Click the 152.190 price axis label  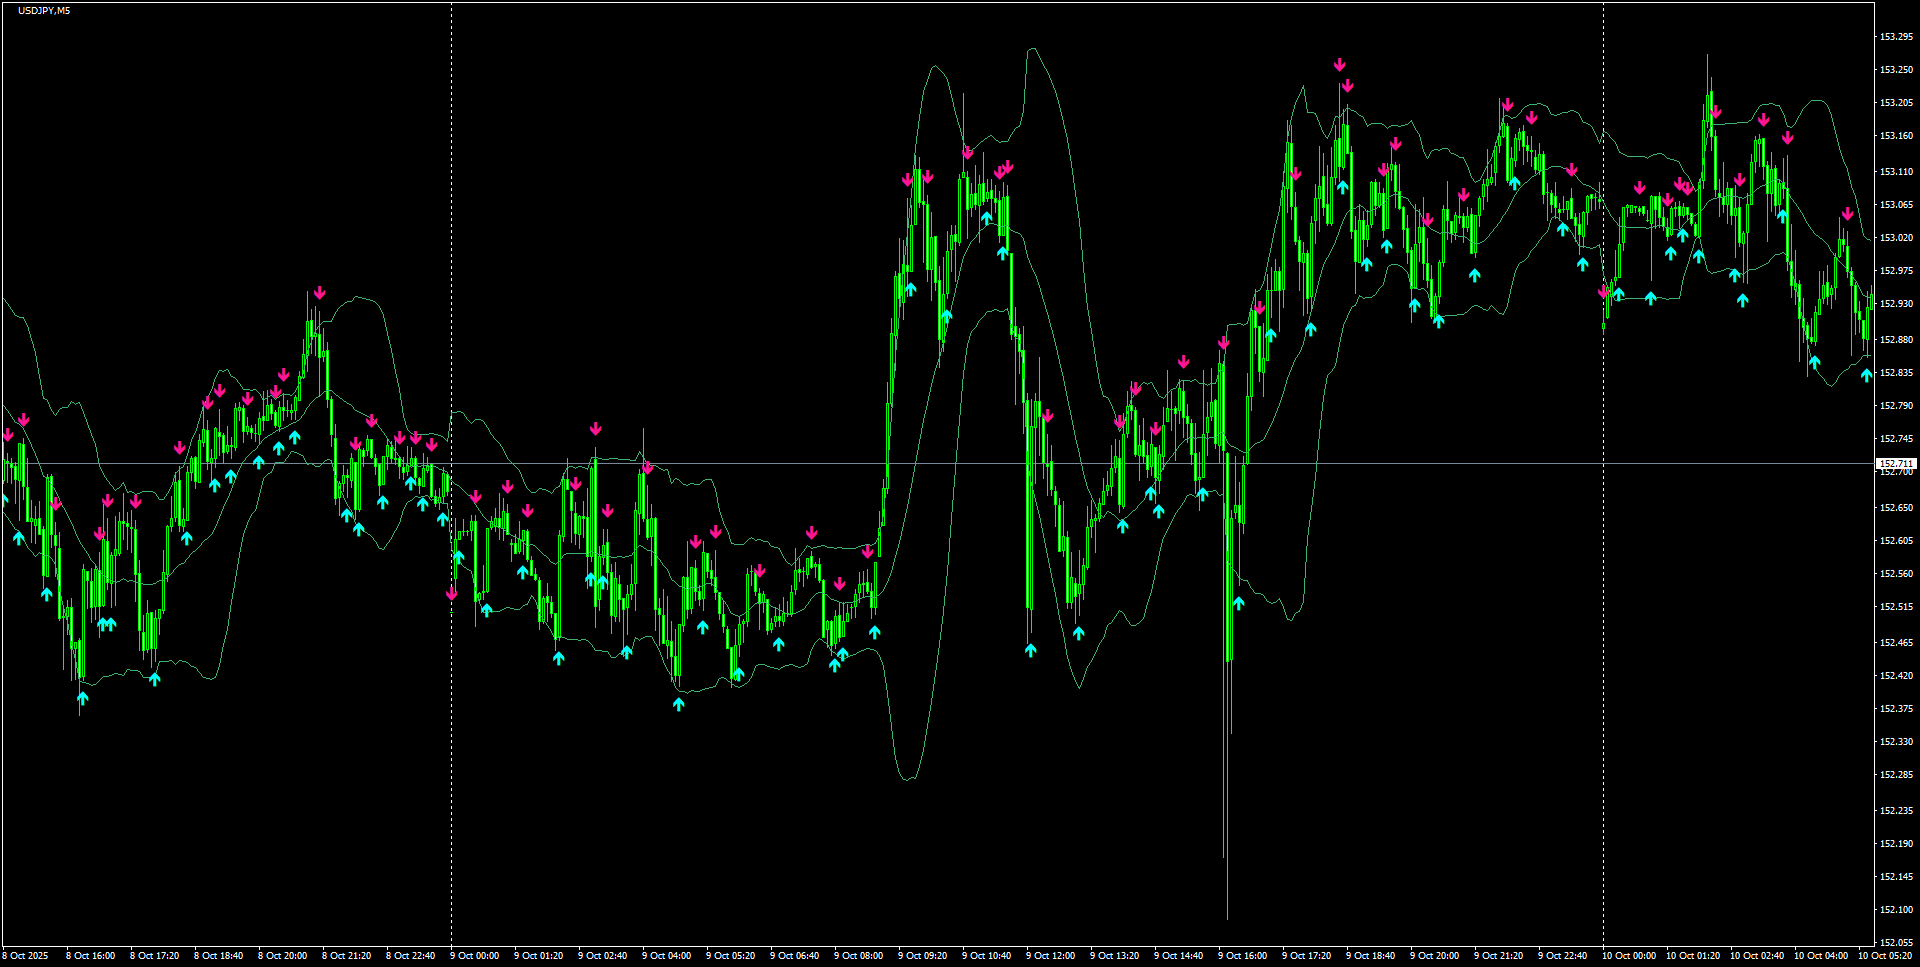pos(1896,844)
